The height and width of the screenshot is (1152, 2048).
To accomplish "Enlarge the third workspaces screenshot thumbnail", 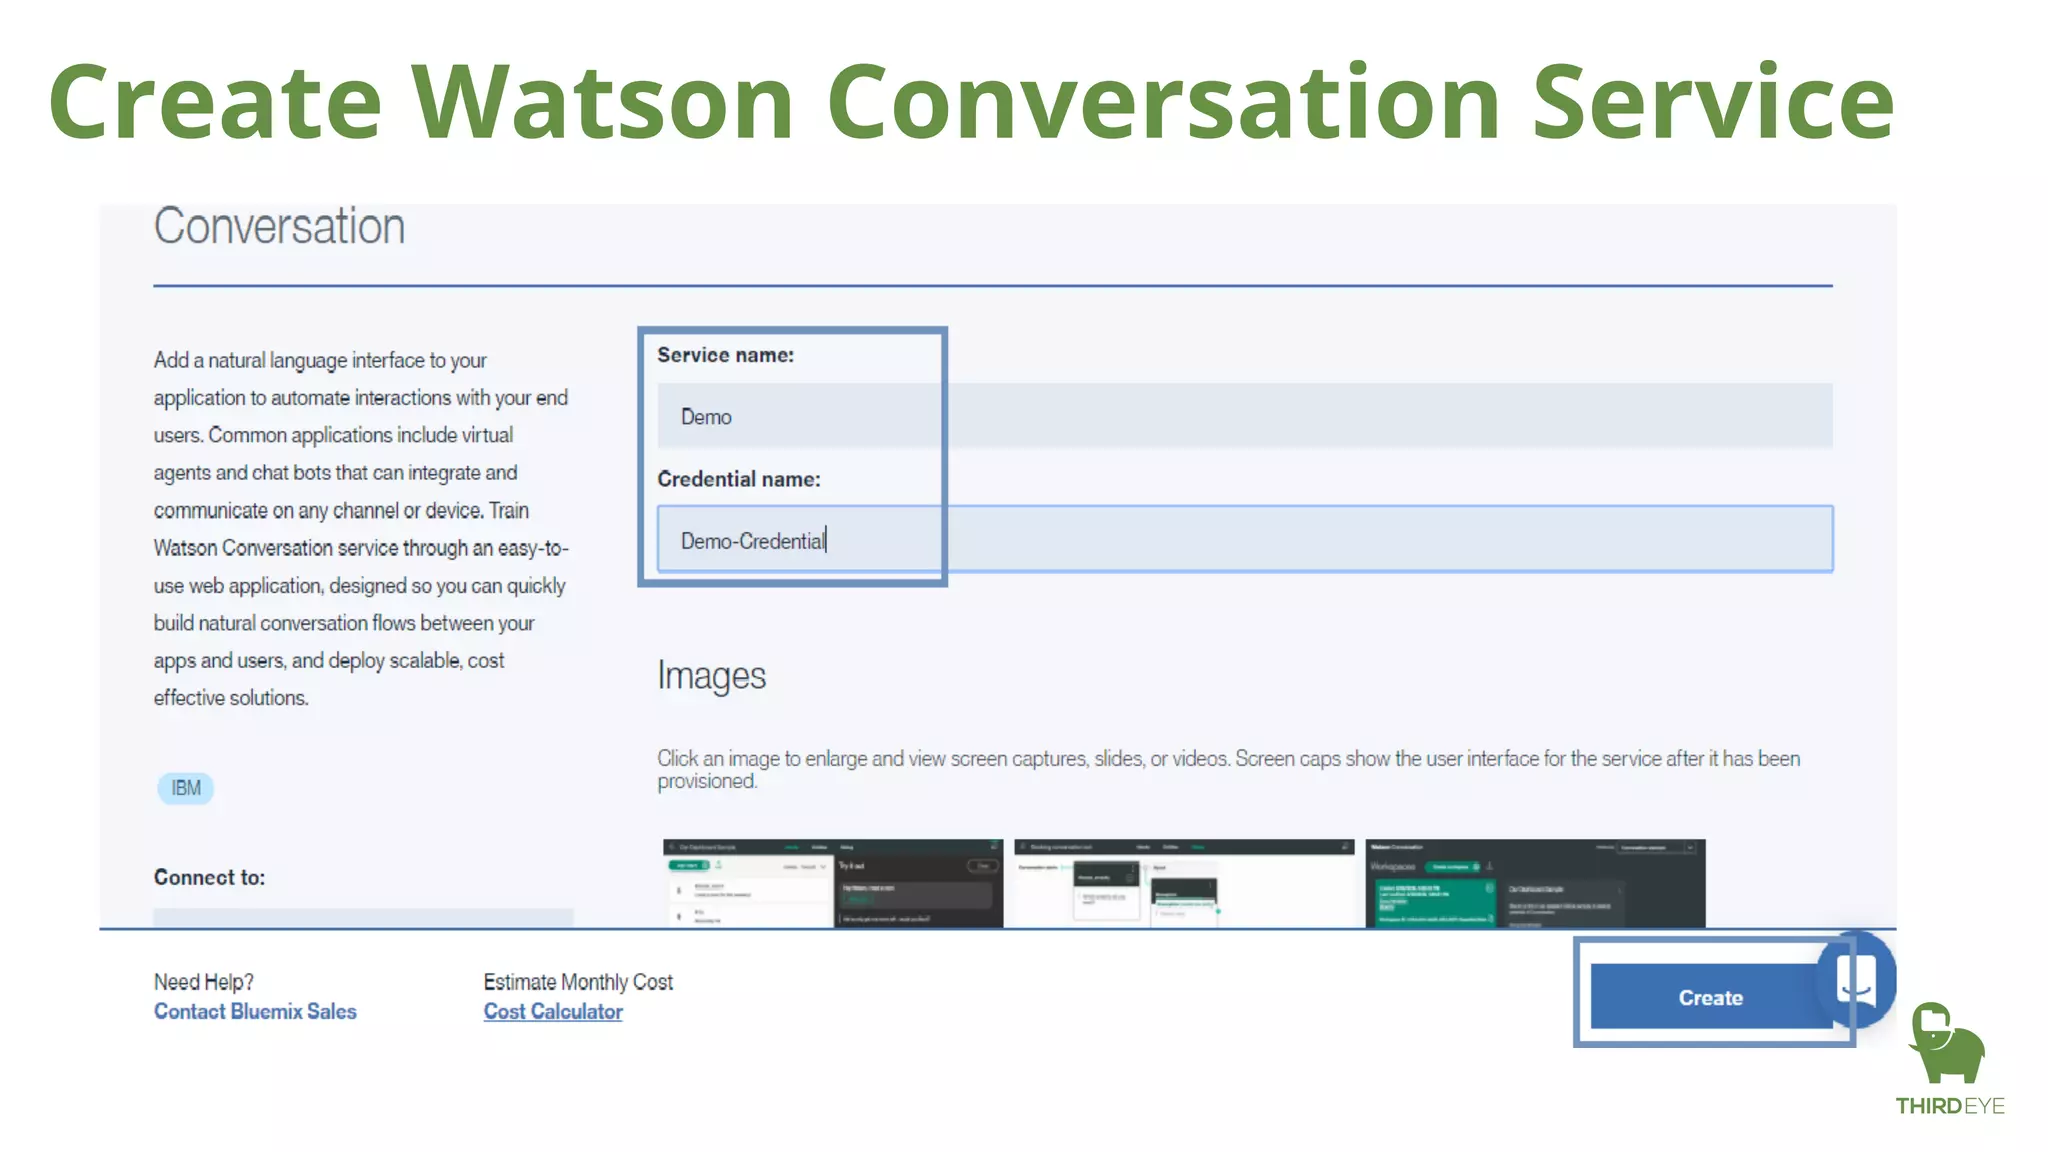I will coord(1535,883).
